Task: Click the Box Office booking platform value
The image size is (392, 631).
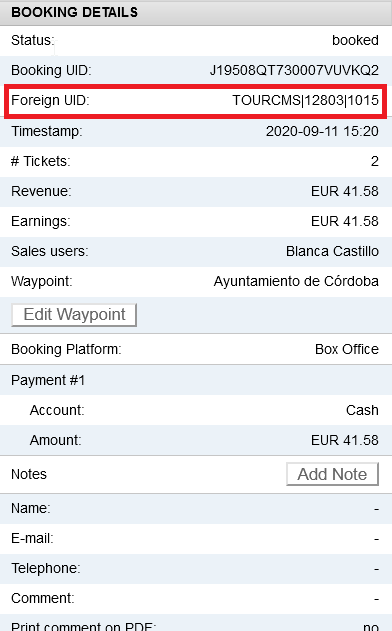Action: click(347, 349)
